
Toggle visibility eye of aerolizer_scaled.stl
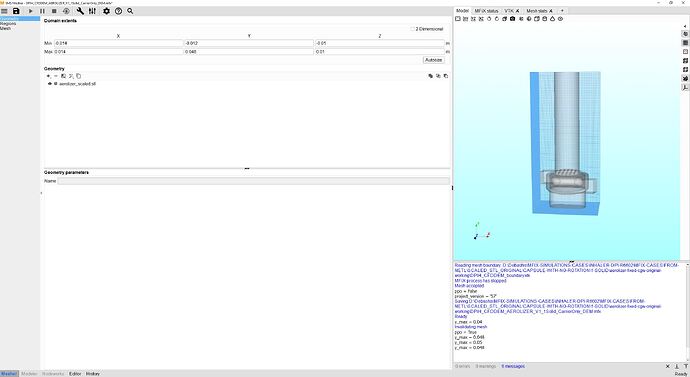[50, 84]
